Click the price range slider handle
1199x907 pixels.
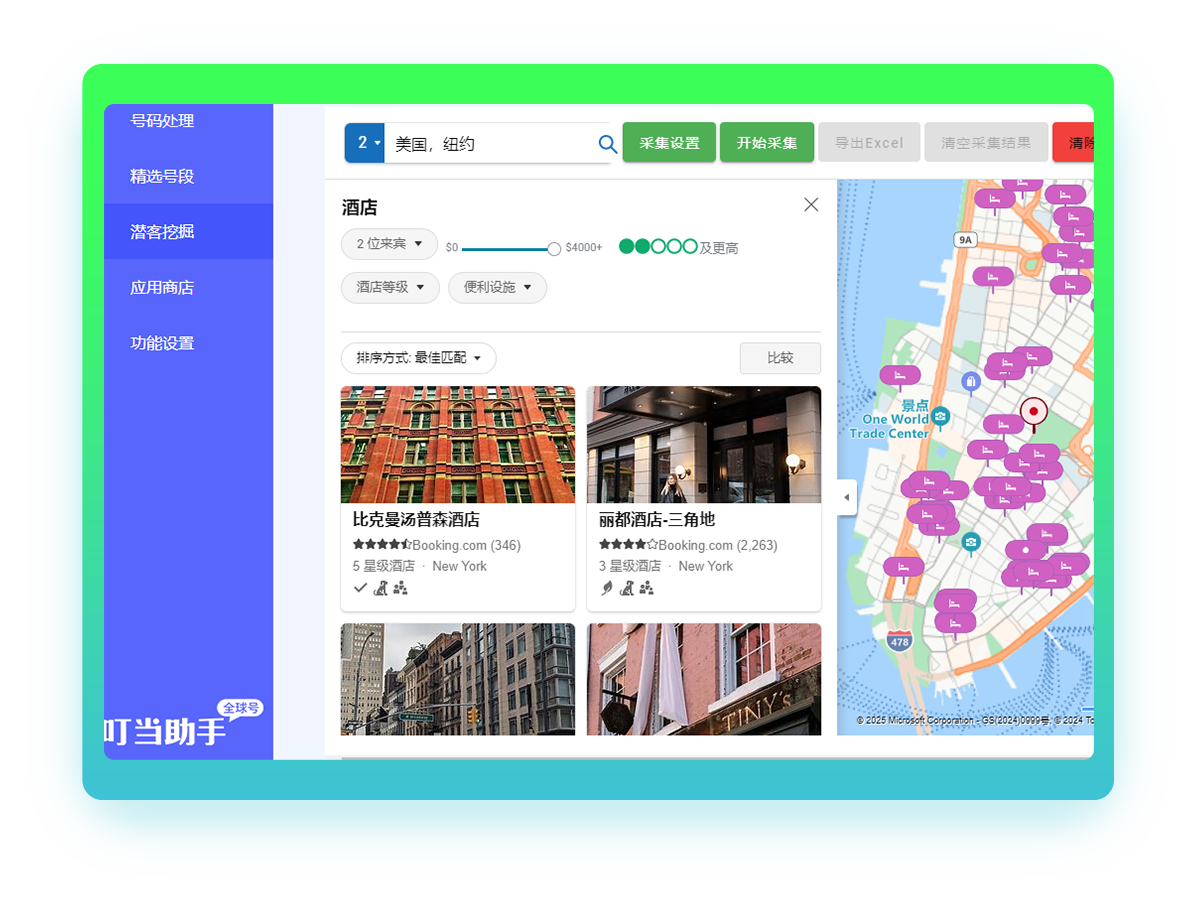pyautogui.click(x=554, y=248)
